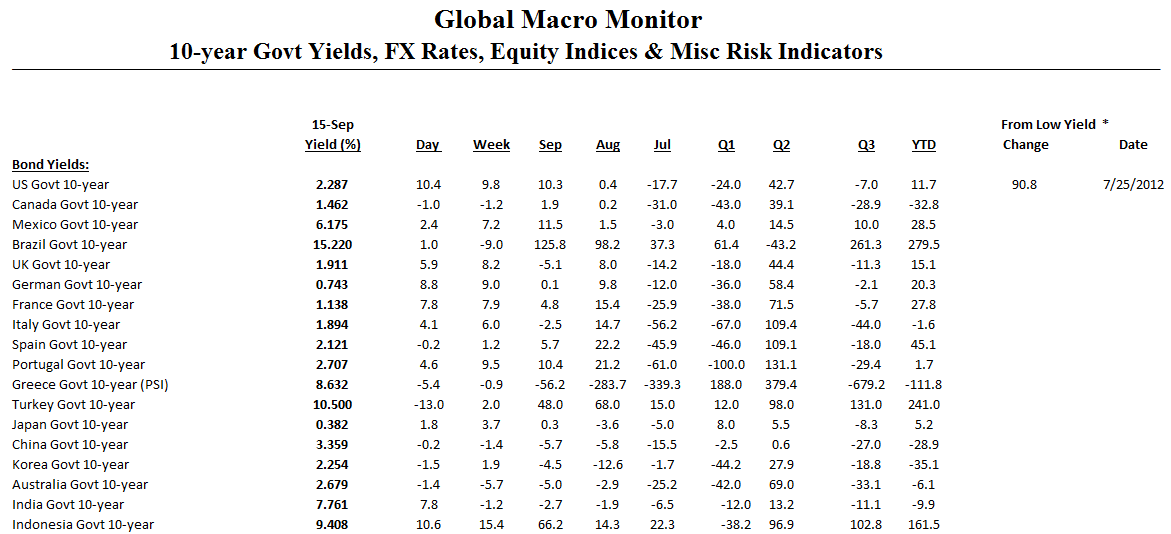The image size is (1171, 534).
Task: Click the Global Macro Monitor title
Action: pos(568,19)
